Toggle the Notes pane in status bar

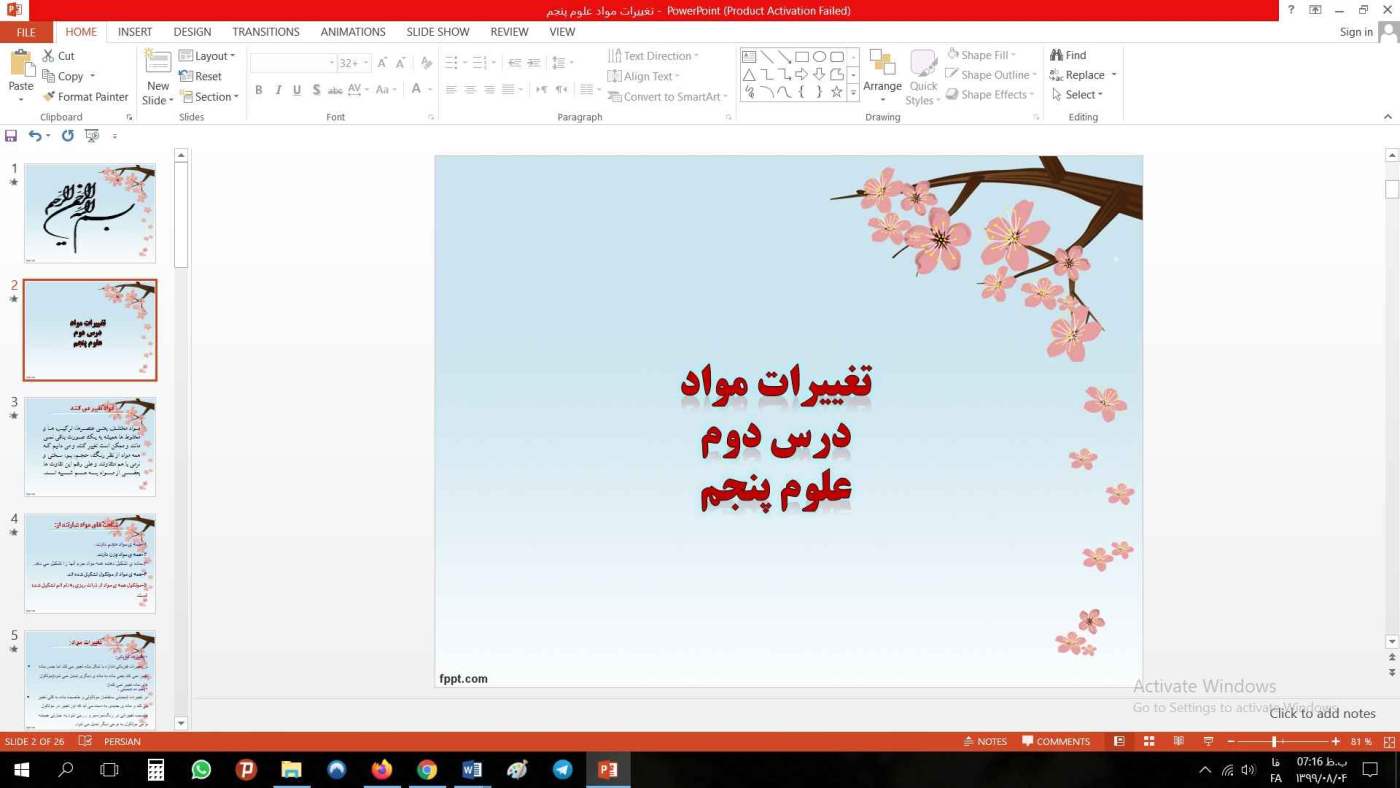pyautogui.click(x=985, y=741)
